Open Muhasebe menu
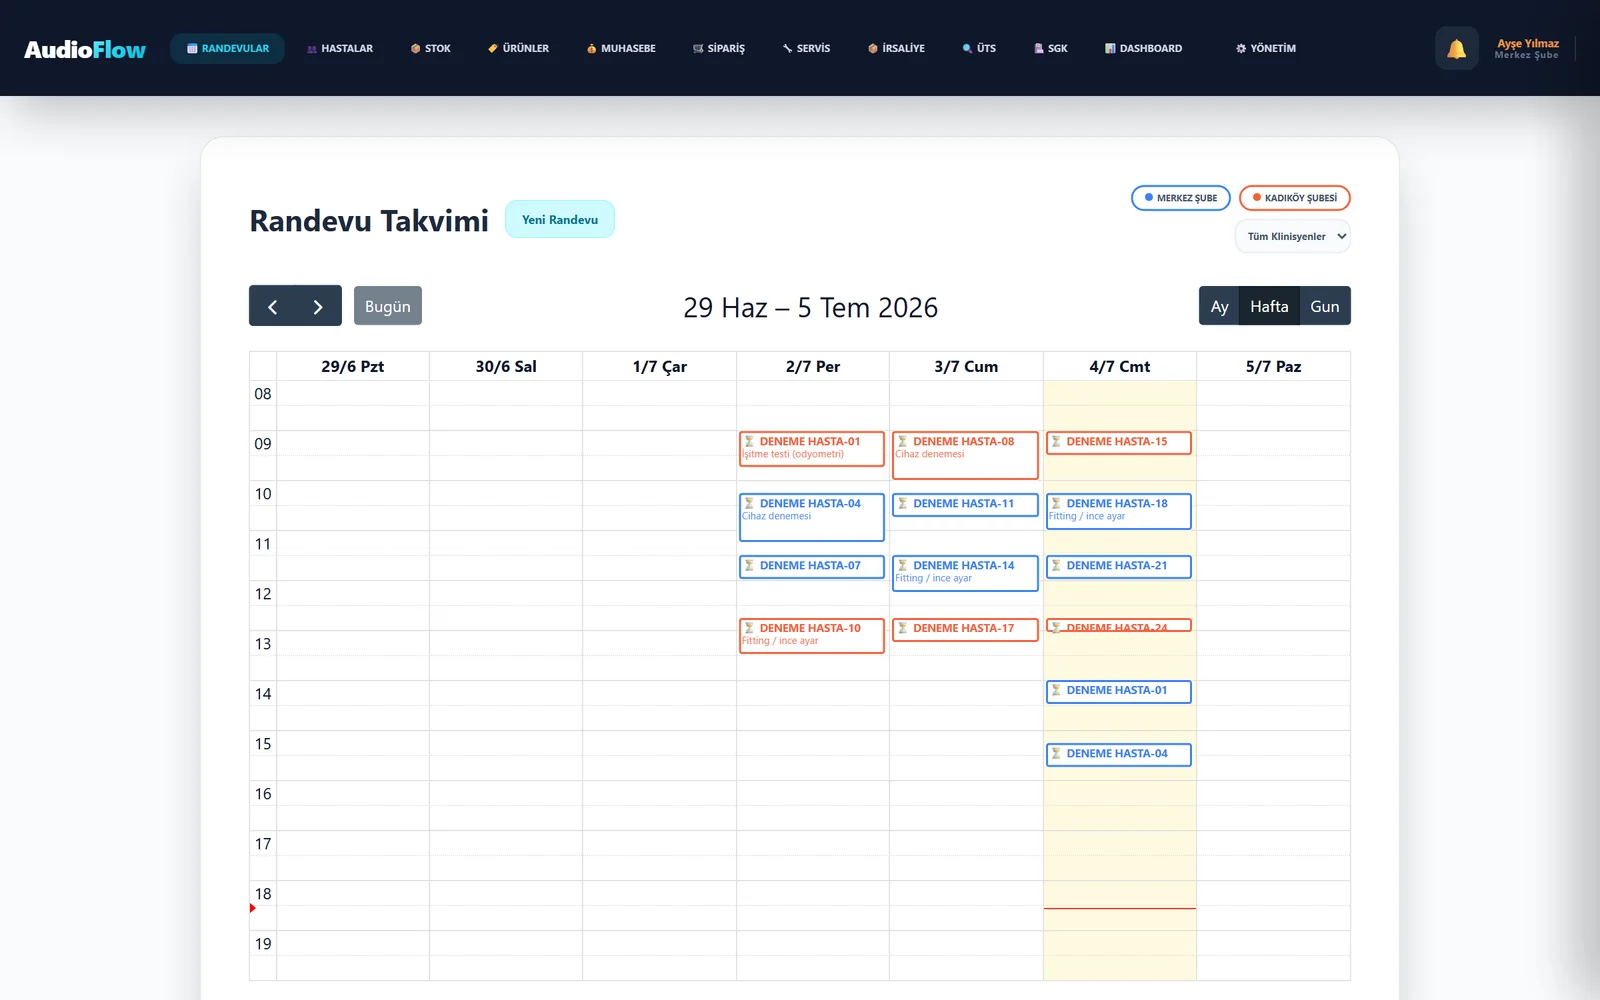The image size is (1600, 1000). tap(621, 48)
